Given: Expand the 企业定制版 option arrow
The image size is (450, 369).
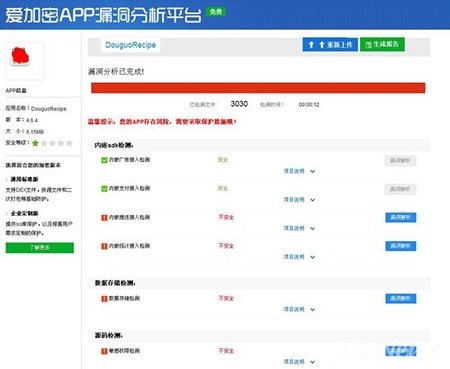Looking at the screenshot, I should click(x=7, y=214).
